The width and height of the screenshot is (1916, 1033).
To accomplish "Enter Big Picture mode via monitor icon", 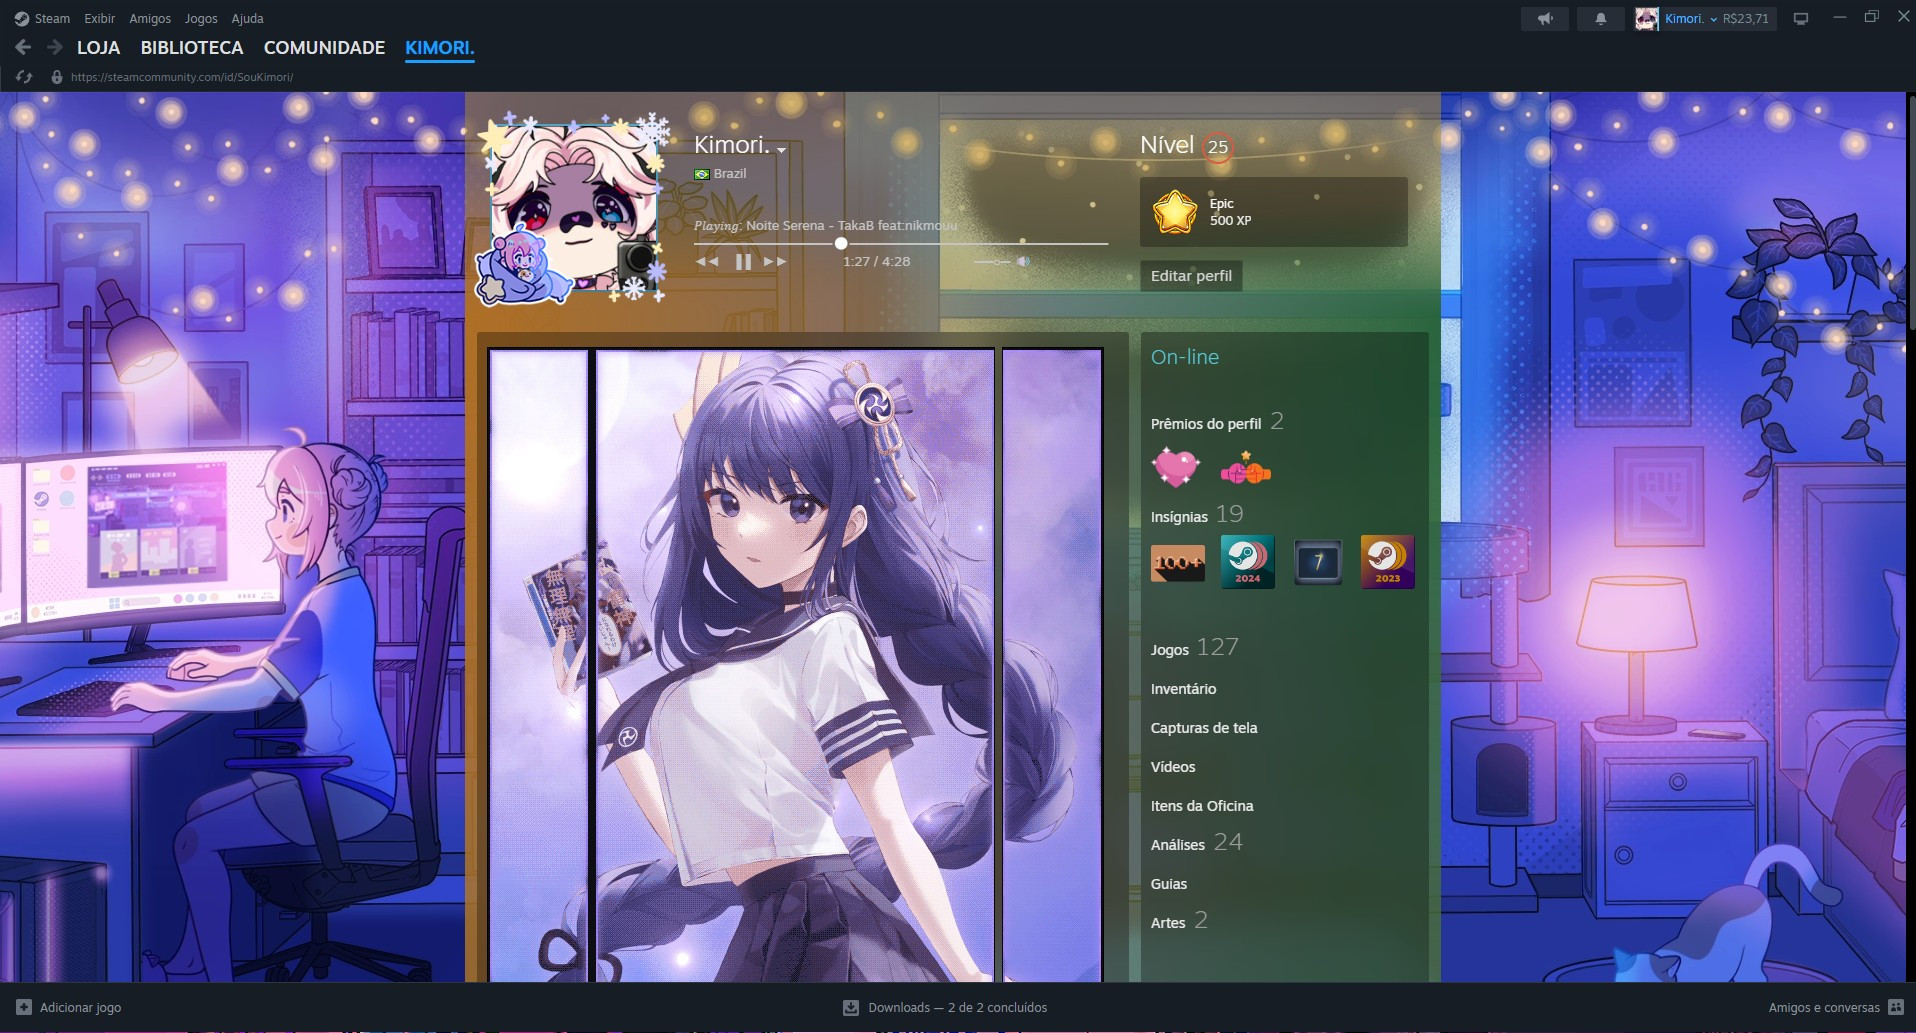I will point(1801,18).
